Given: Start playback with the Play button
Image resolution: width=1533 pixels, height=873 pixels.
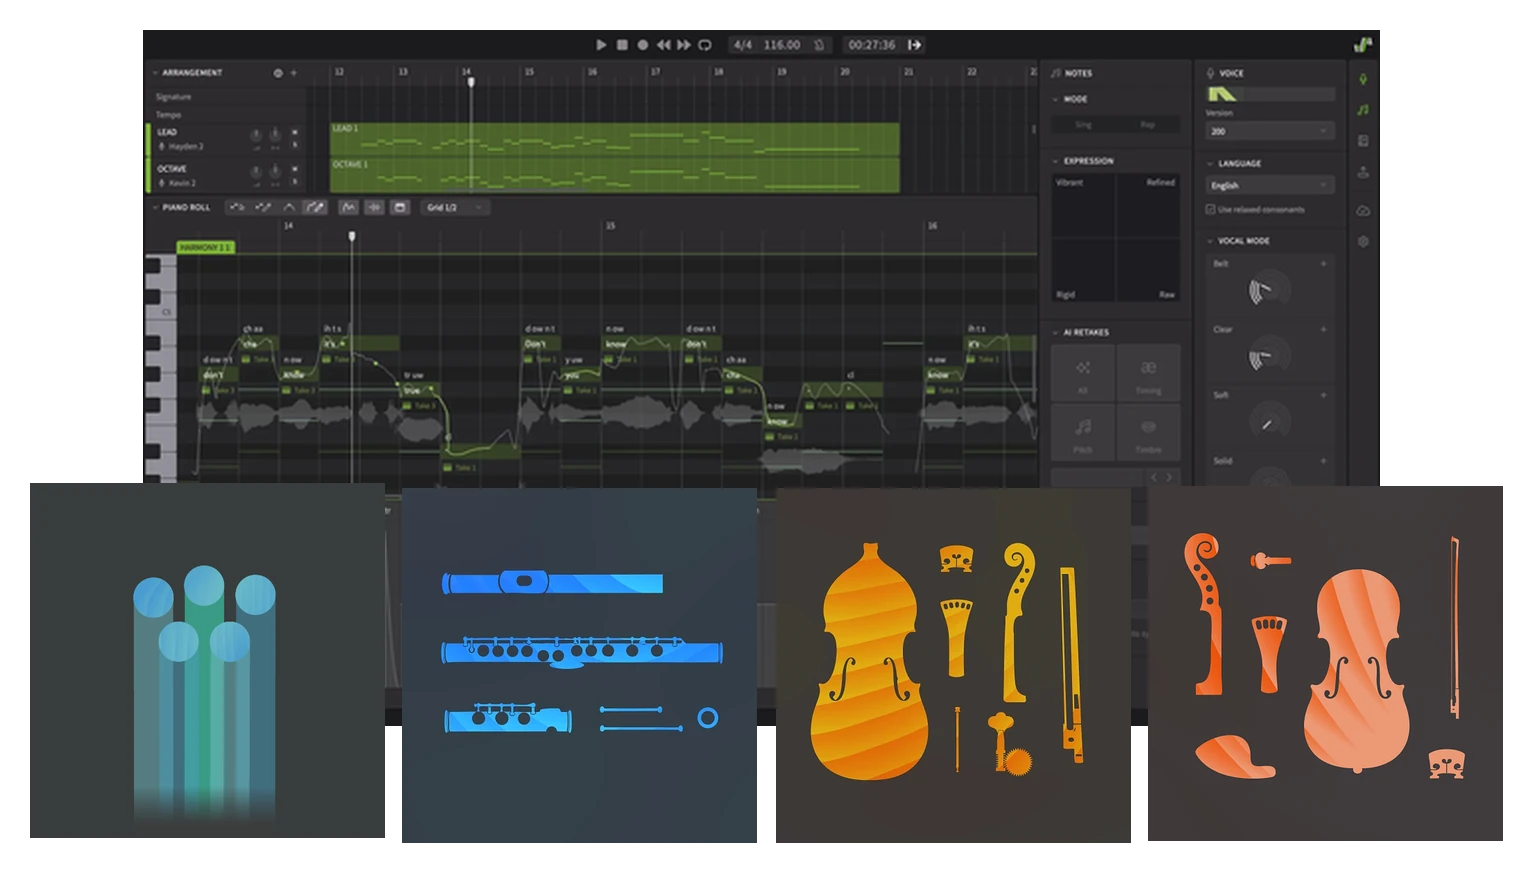Looking at the screenshot, I should click(x=601, y=45).
